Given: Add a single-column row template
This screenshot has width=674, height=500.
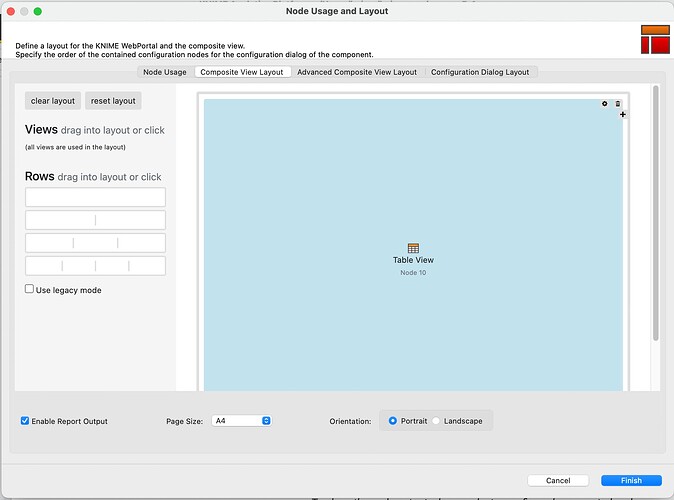Looking at the screenshot, I should click(x=95, y=197).
